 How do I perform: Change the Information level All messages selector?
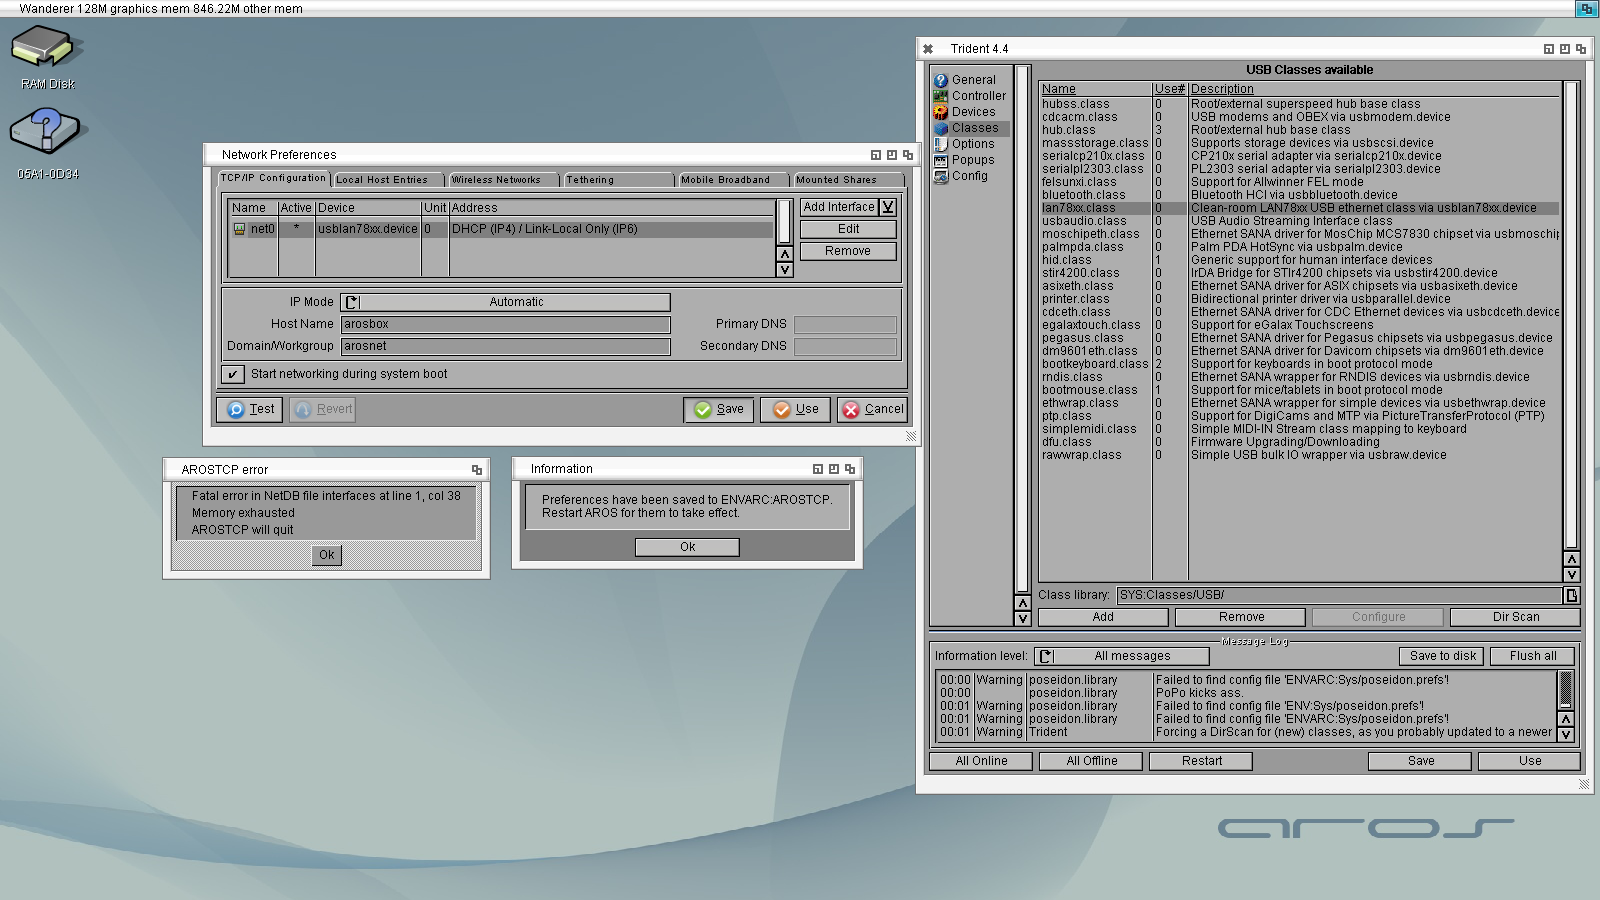1122,656
